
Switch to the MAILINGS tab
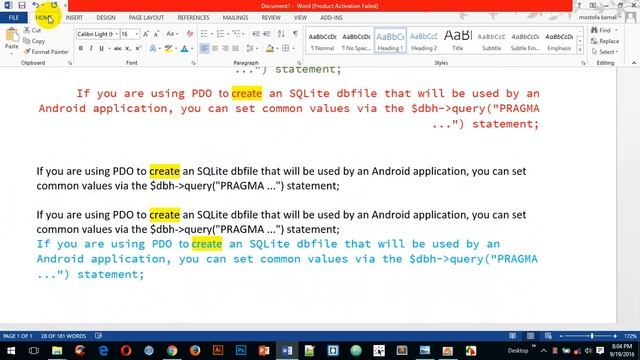[x=236, y=18]
